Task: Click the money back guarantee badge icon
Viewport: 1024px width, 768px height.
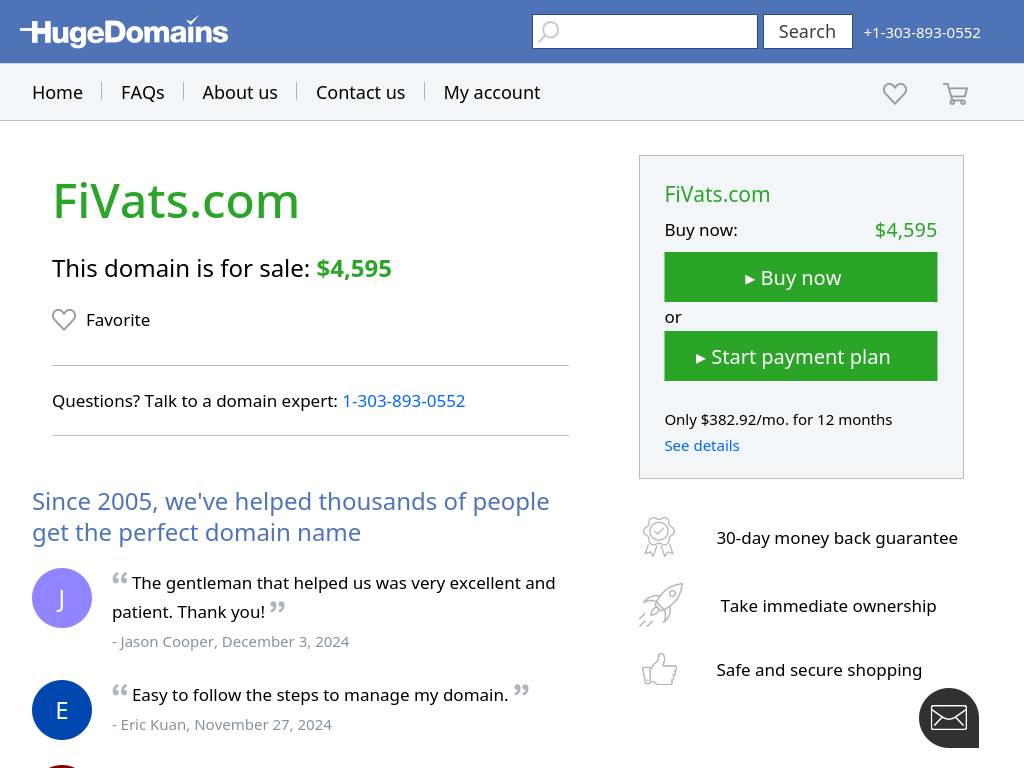Action: [659, 537]
